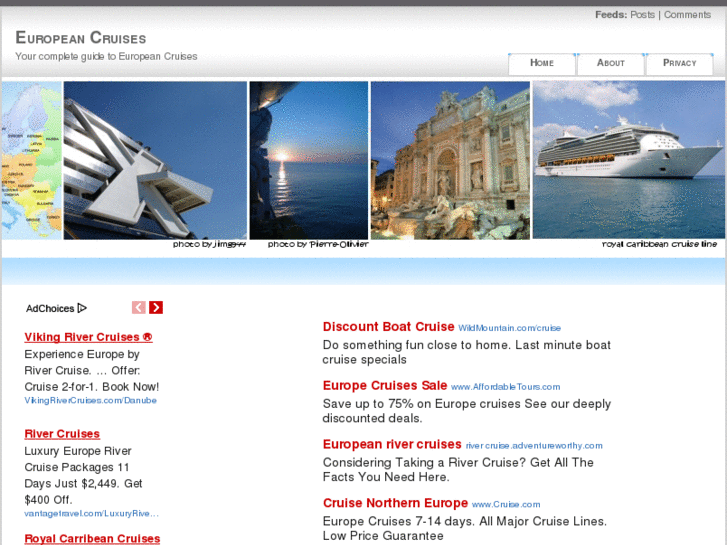The height and width of the screenshot is (545, 727).
Task: Click 'Considering Taking a River Cruise?' text
Action: (425, 462)
